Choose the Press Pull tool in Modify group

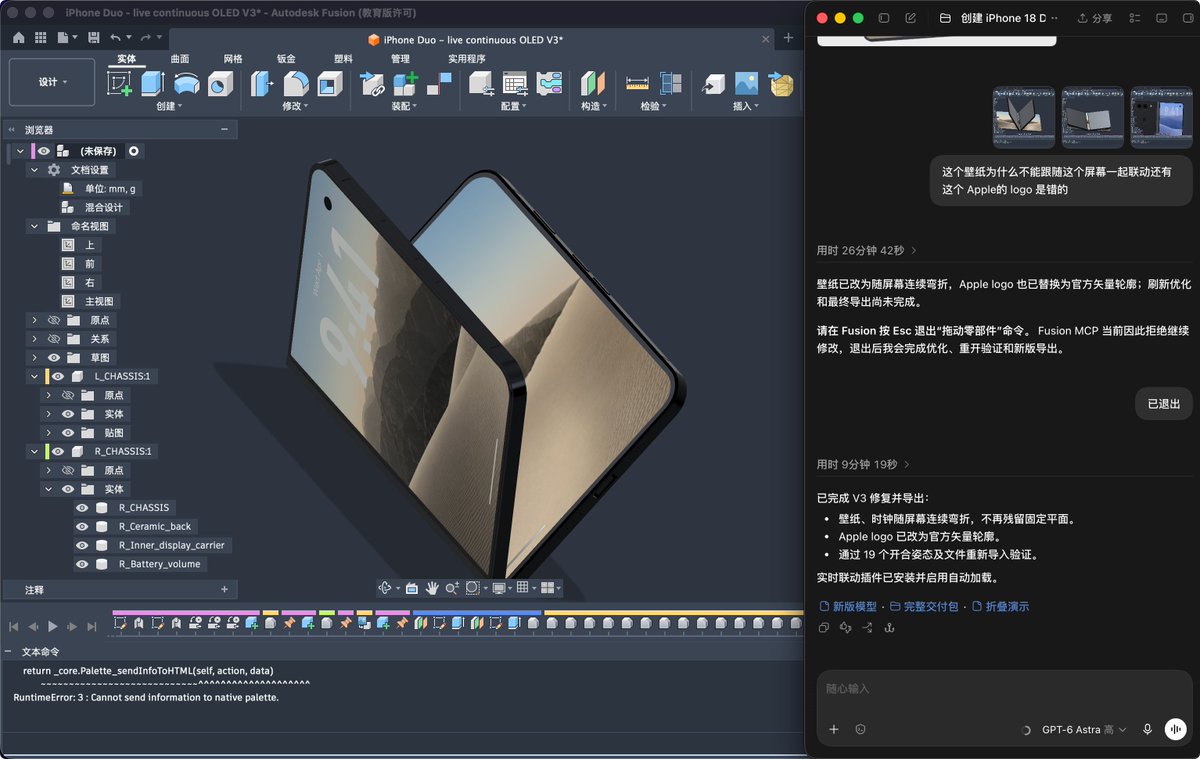point(262,84)
